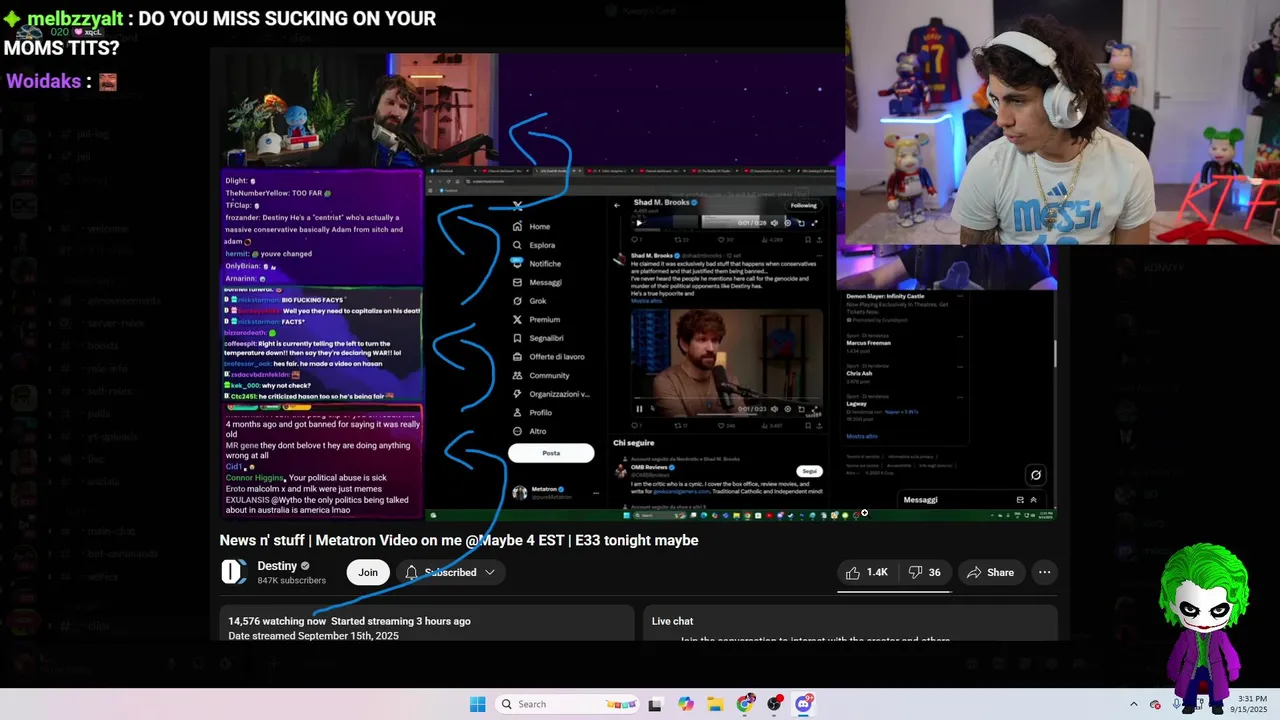Open YouTube more actions ellipsis menu
Screen dimensions: 1280x720
(x=1044, y=572)
